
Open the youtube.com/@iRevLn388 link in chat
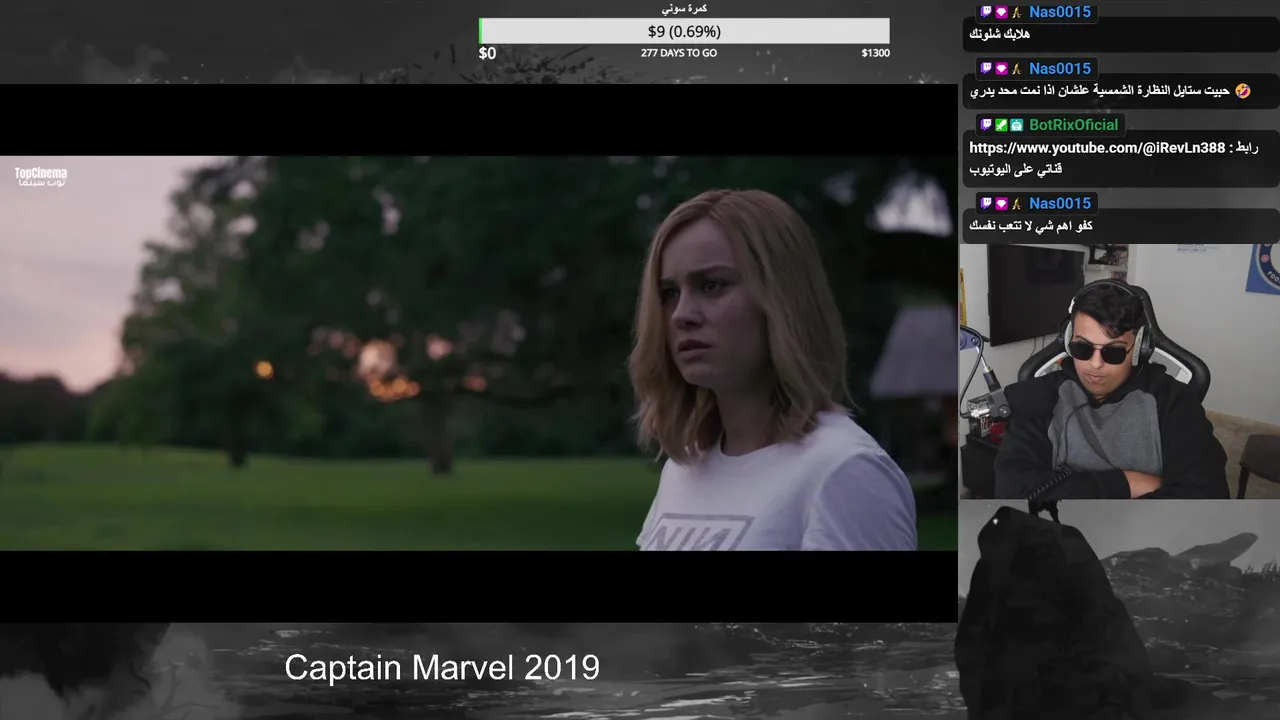pyautogui.click(x=1097, y=148)
